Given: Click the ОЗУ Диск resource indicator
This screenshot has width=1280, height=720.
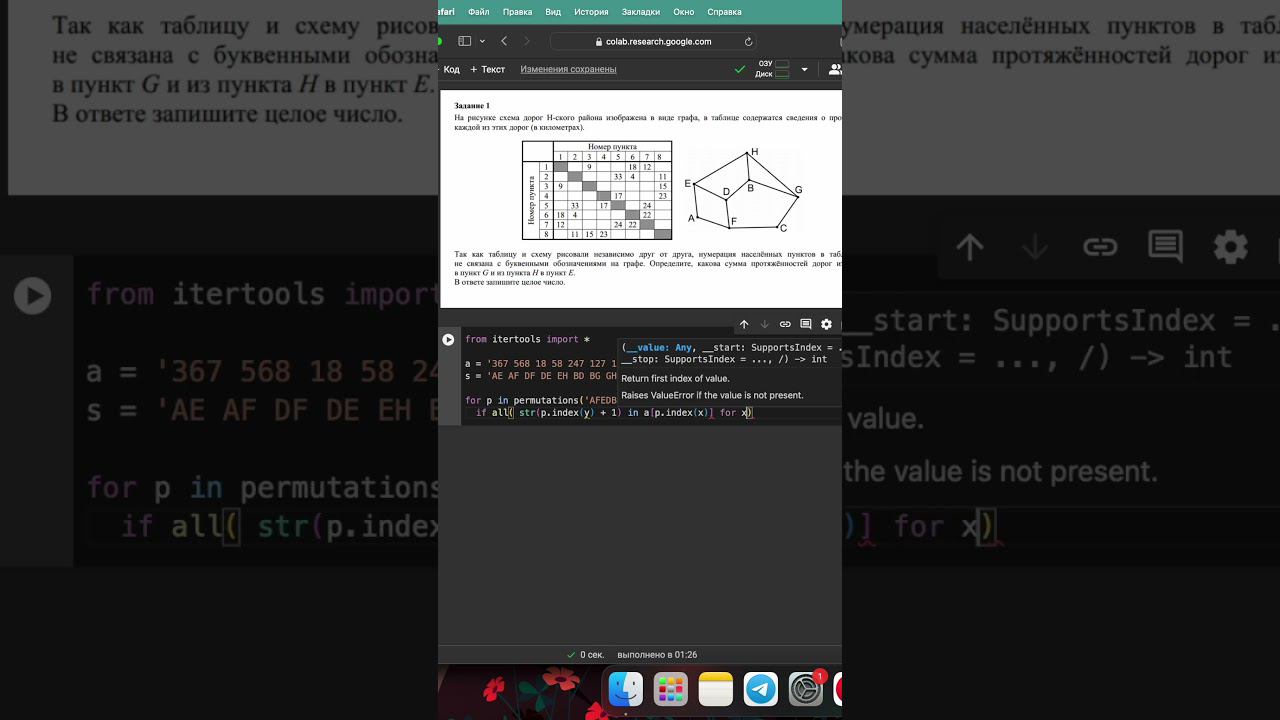Looking at the screenshot, I should [772, 69].
